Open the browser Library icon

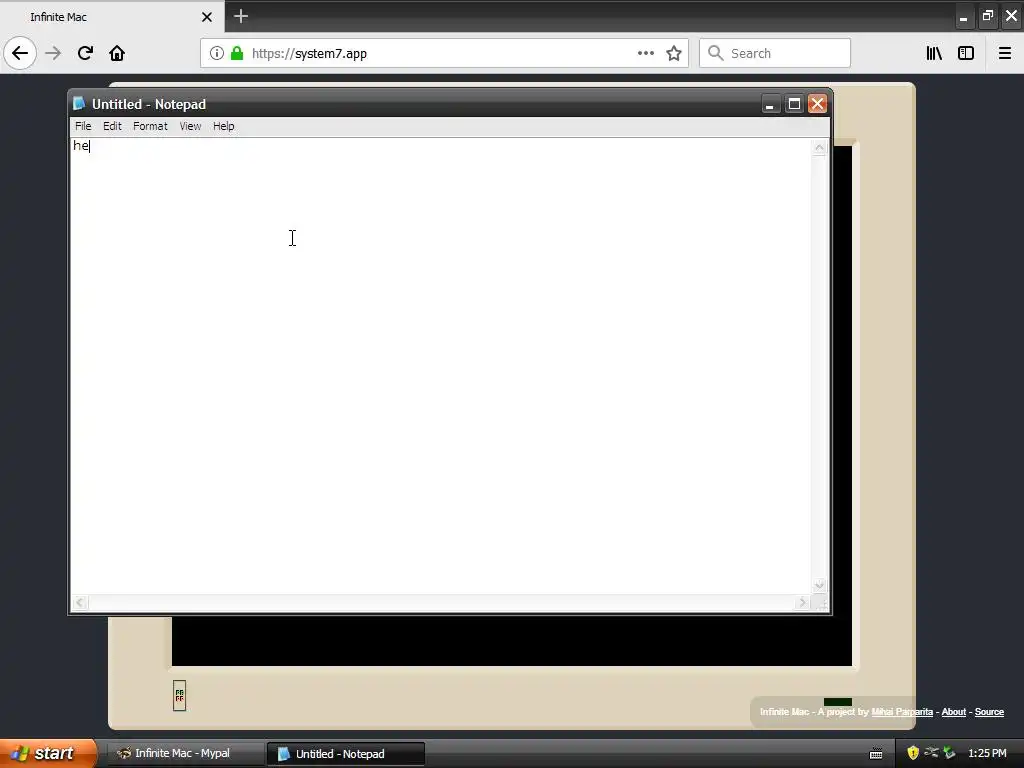tap(935, 53)
